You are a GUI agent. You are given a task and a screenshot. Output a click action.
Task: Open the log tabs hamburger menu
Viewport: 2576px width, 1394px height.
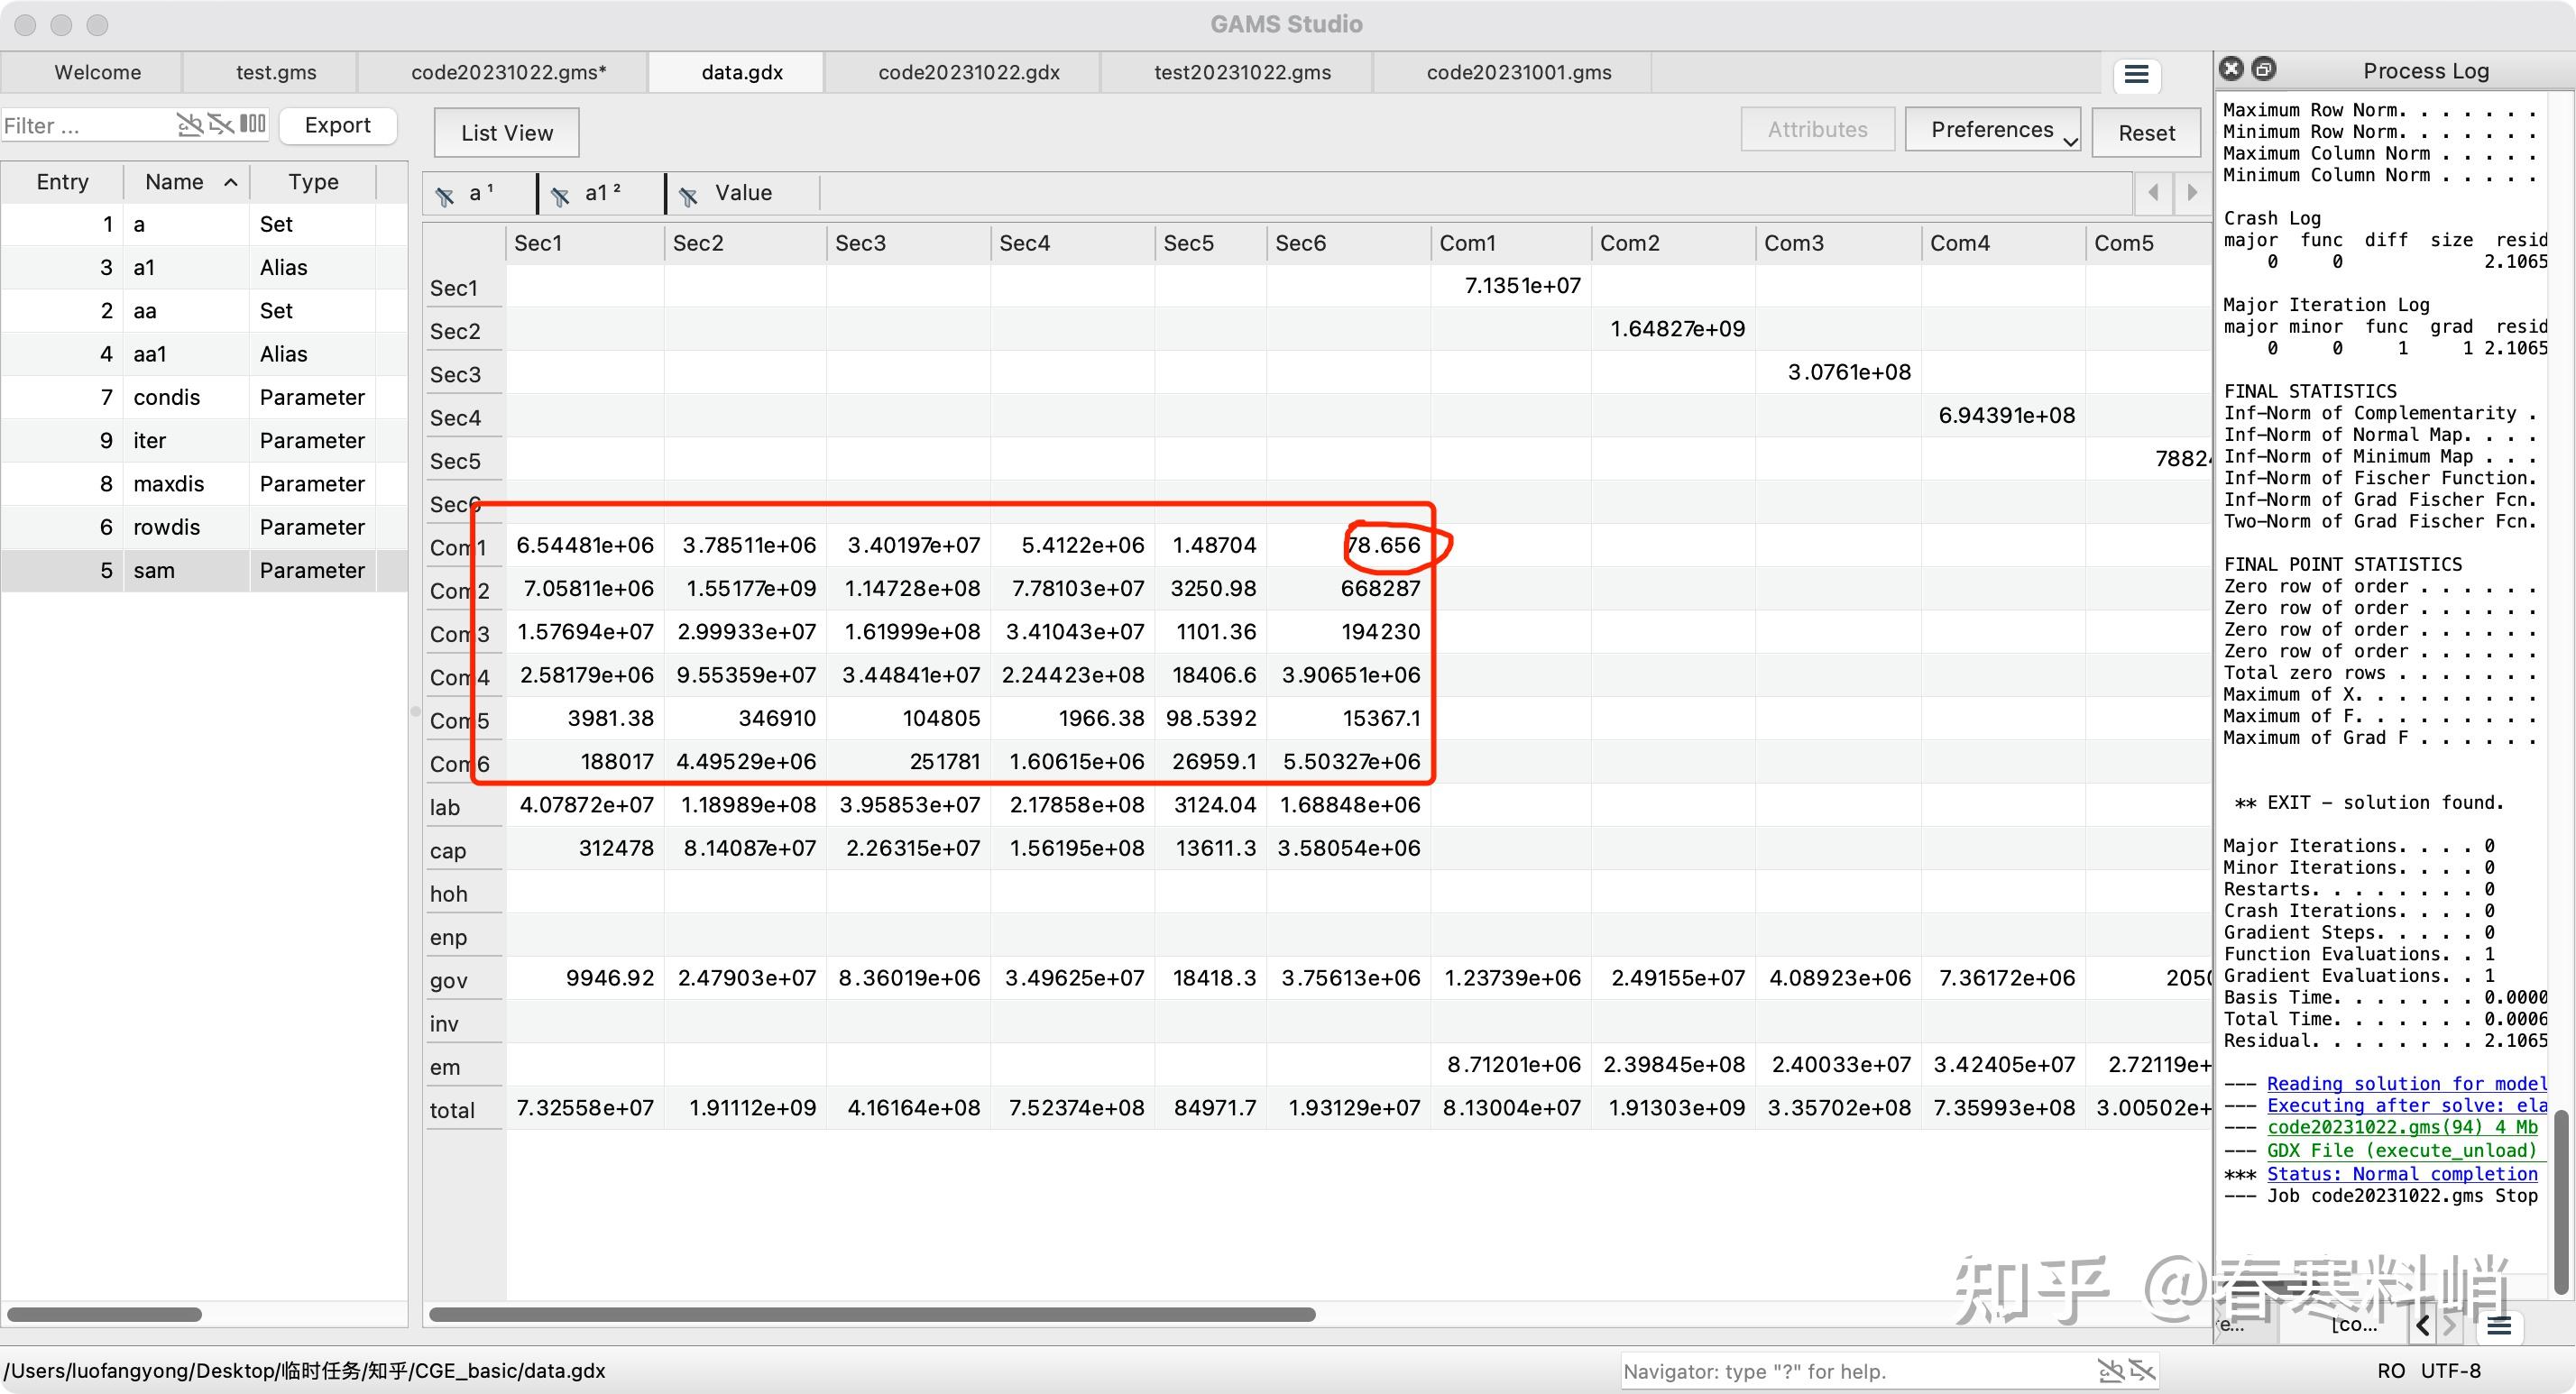tap(2499, 1326)
